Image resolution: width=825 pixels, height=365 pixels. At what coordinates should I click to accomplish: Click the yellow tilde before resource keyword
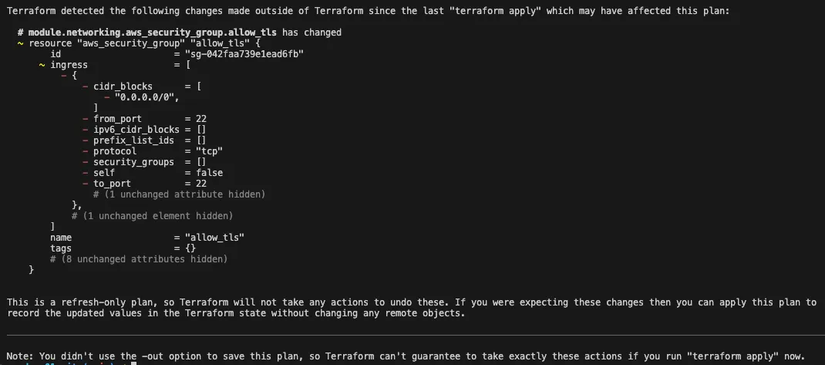click(21, 44)
